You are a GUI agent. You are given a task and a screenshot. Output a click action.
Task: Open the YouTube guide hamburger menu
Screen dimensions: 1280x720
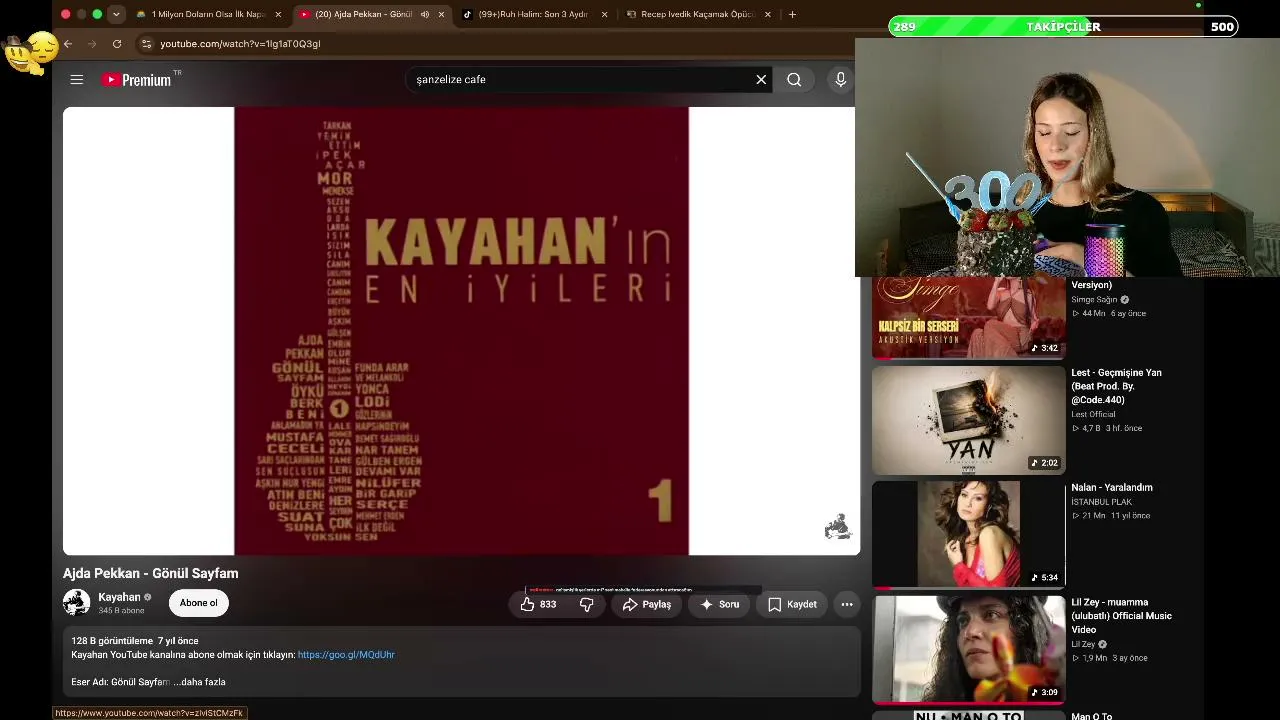(77, 79)
